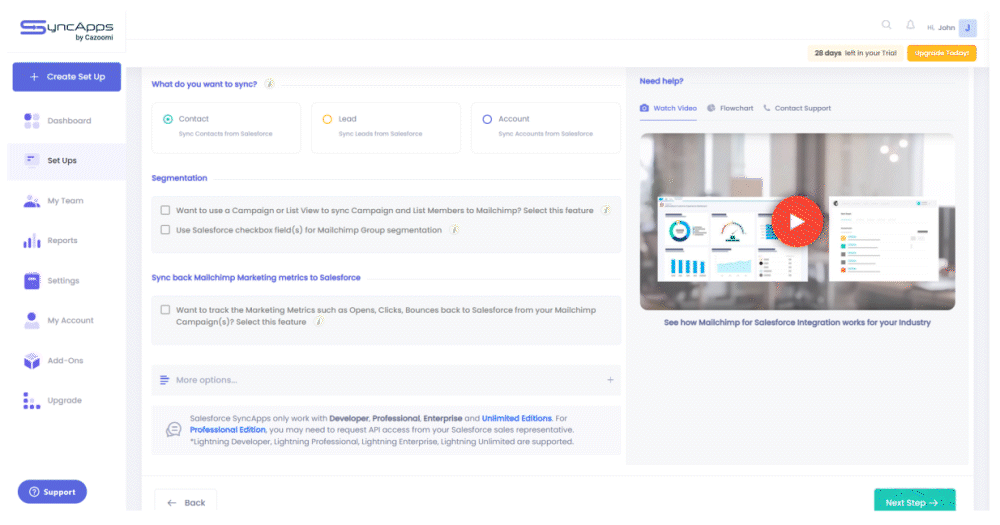Switch to the Contact Support tab

point(797,108)
